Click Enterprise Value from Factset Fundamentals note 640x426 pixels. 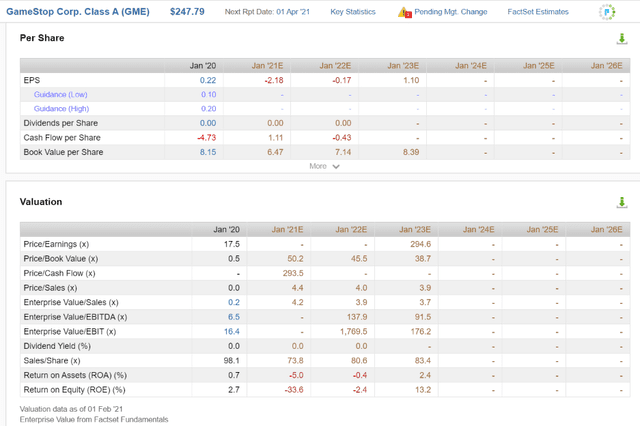[94, 419]
